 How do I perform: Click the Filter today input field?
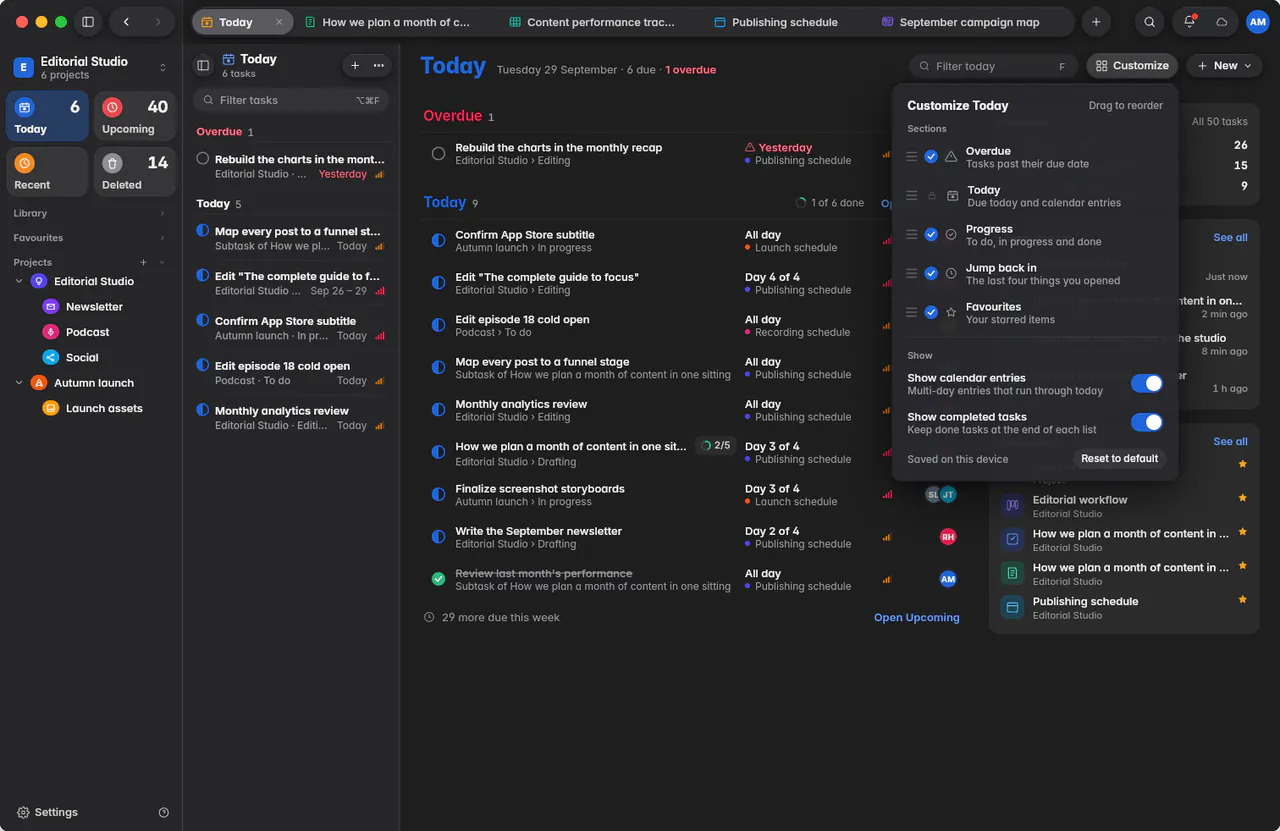pyautogui.click(x=993, y=66)
